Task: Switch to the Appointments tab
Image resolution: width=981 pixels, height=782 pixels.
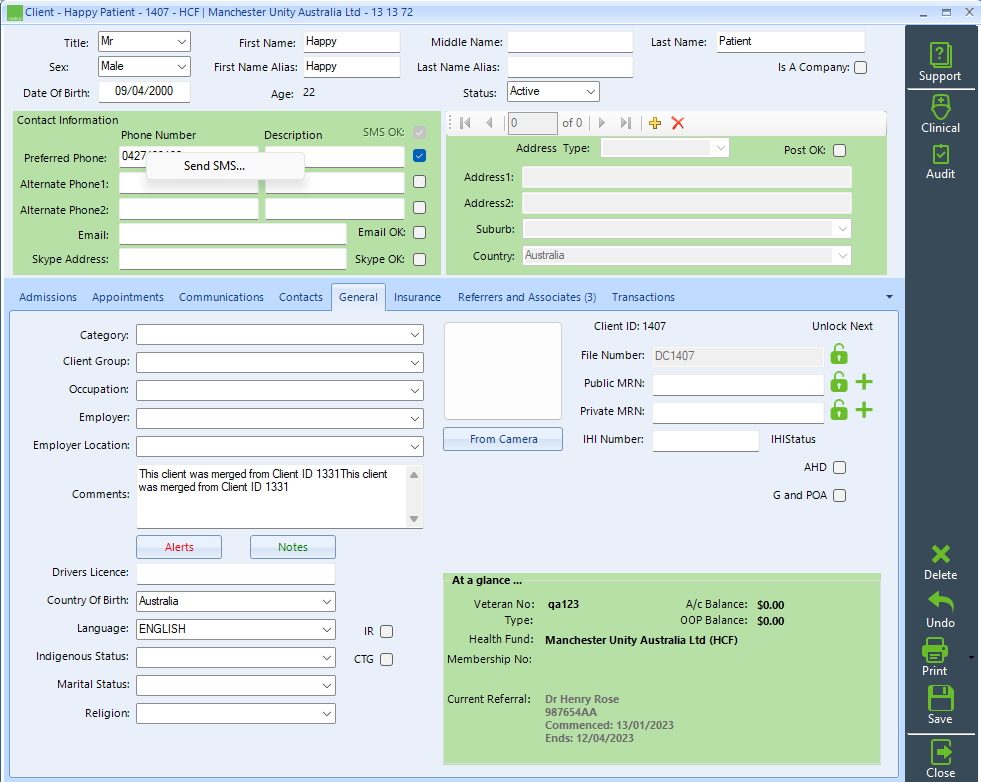Action: (x=128, y=297)
